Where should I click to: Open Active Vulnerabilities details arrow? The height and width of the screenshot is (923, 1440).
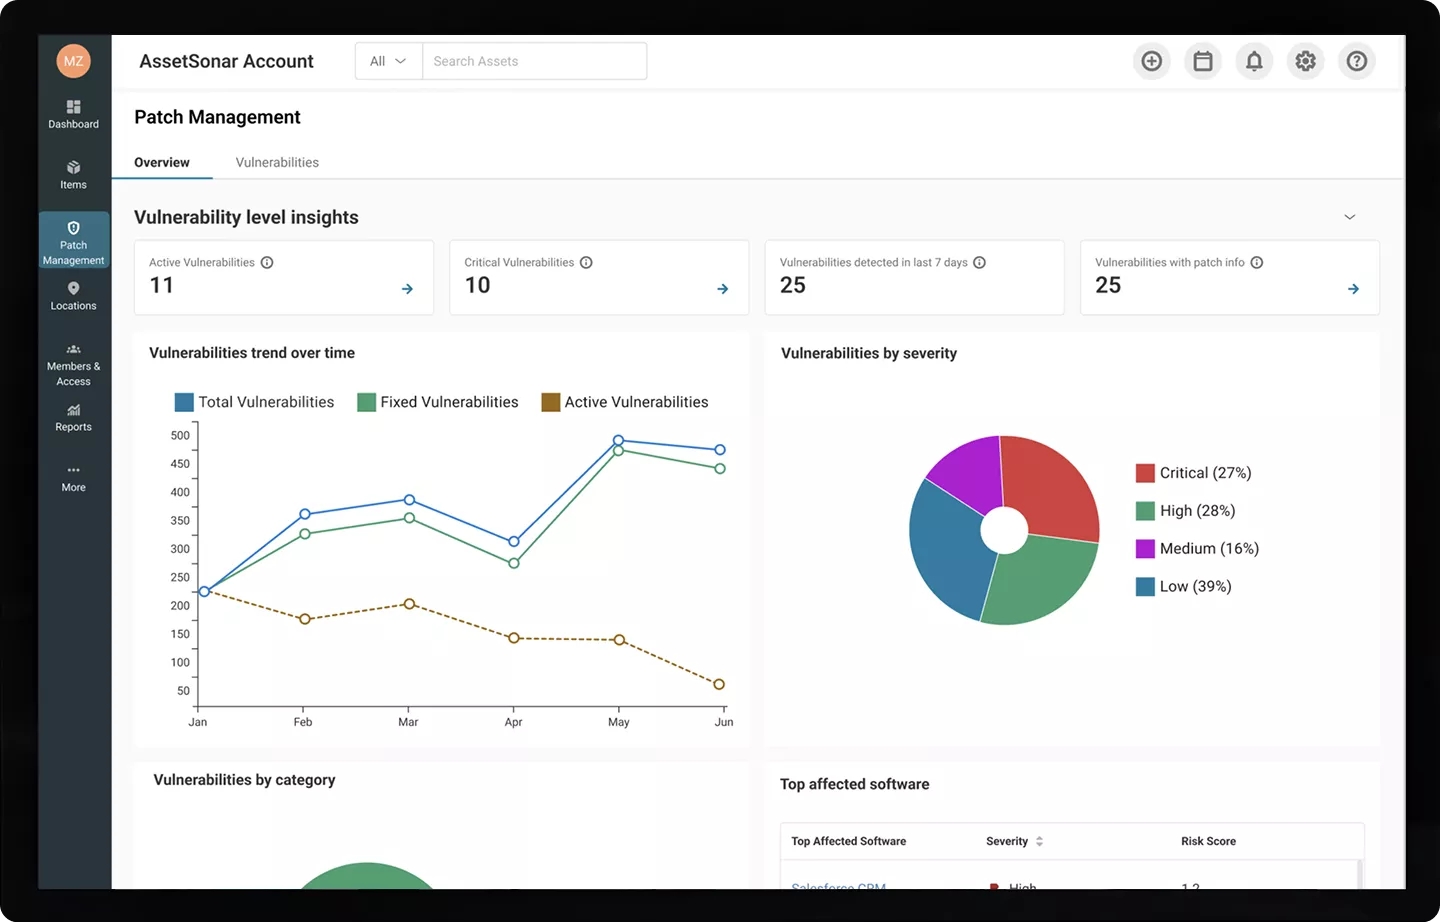pyautogui.click(x=407, y=289)
